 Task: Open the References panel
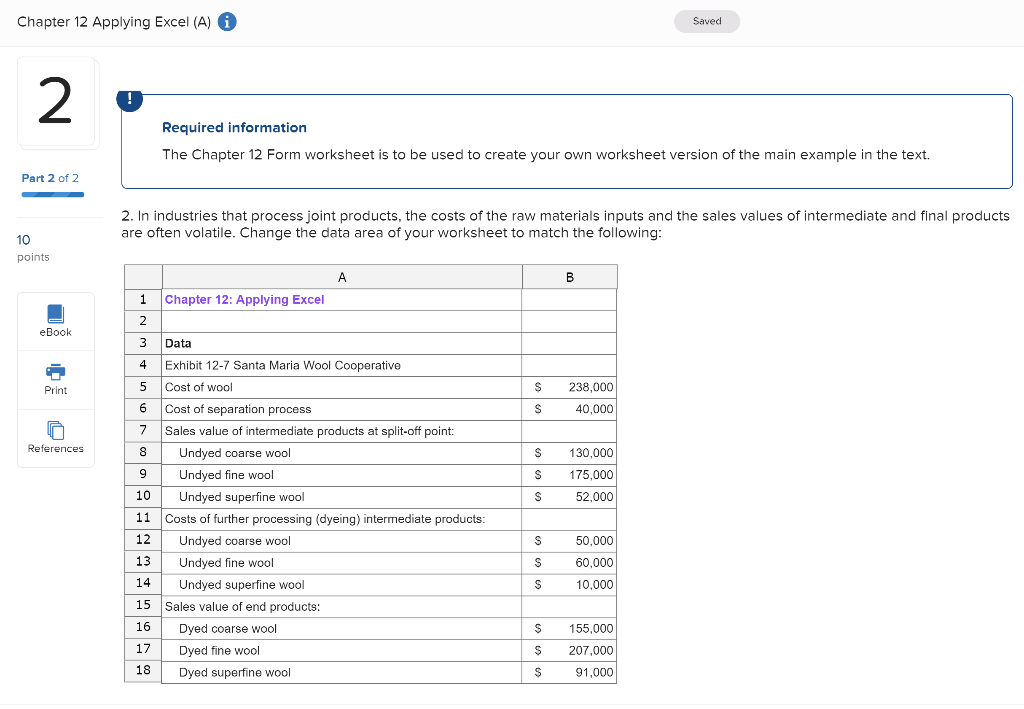[x=55, y=437]
